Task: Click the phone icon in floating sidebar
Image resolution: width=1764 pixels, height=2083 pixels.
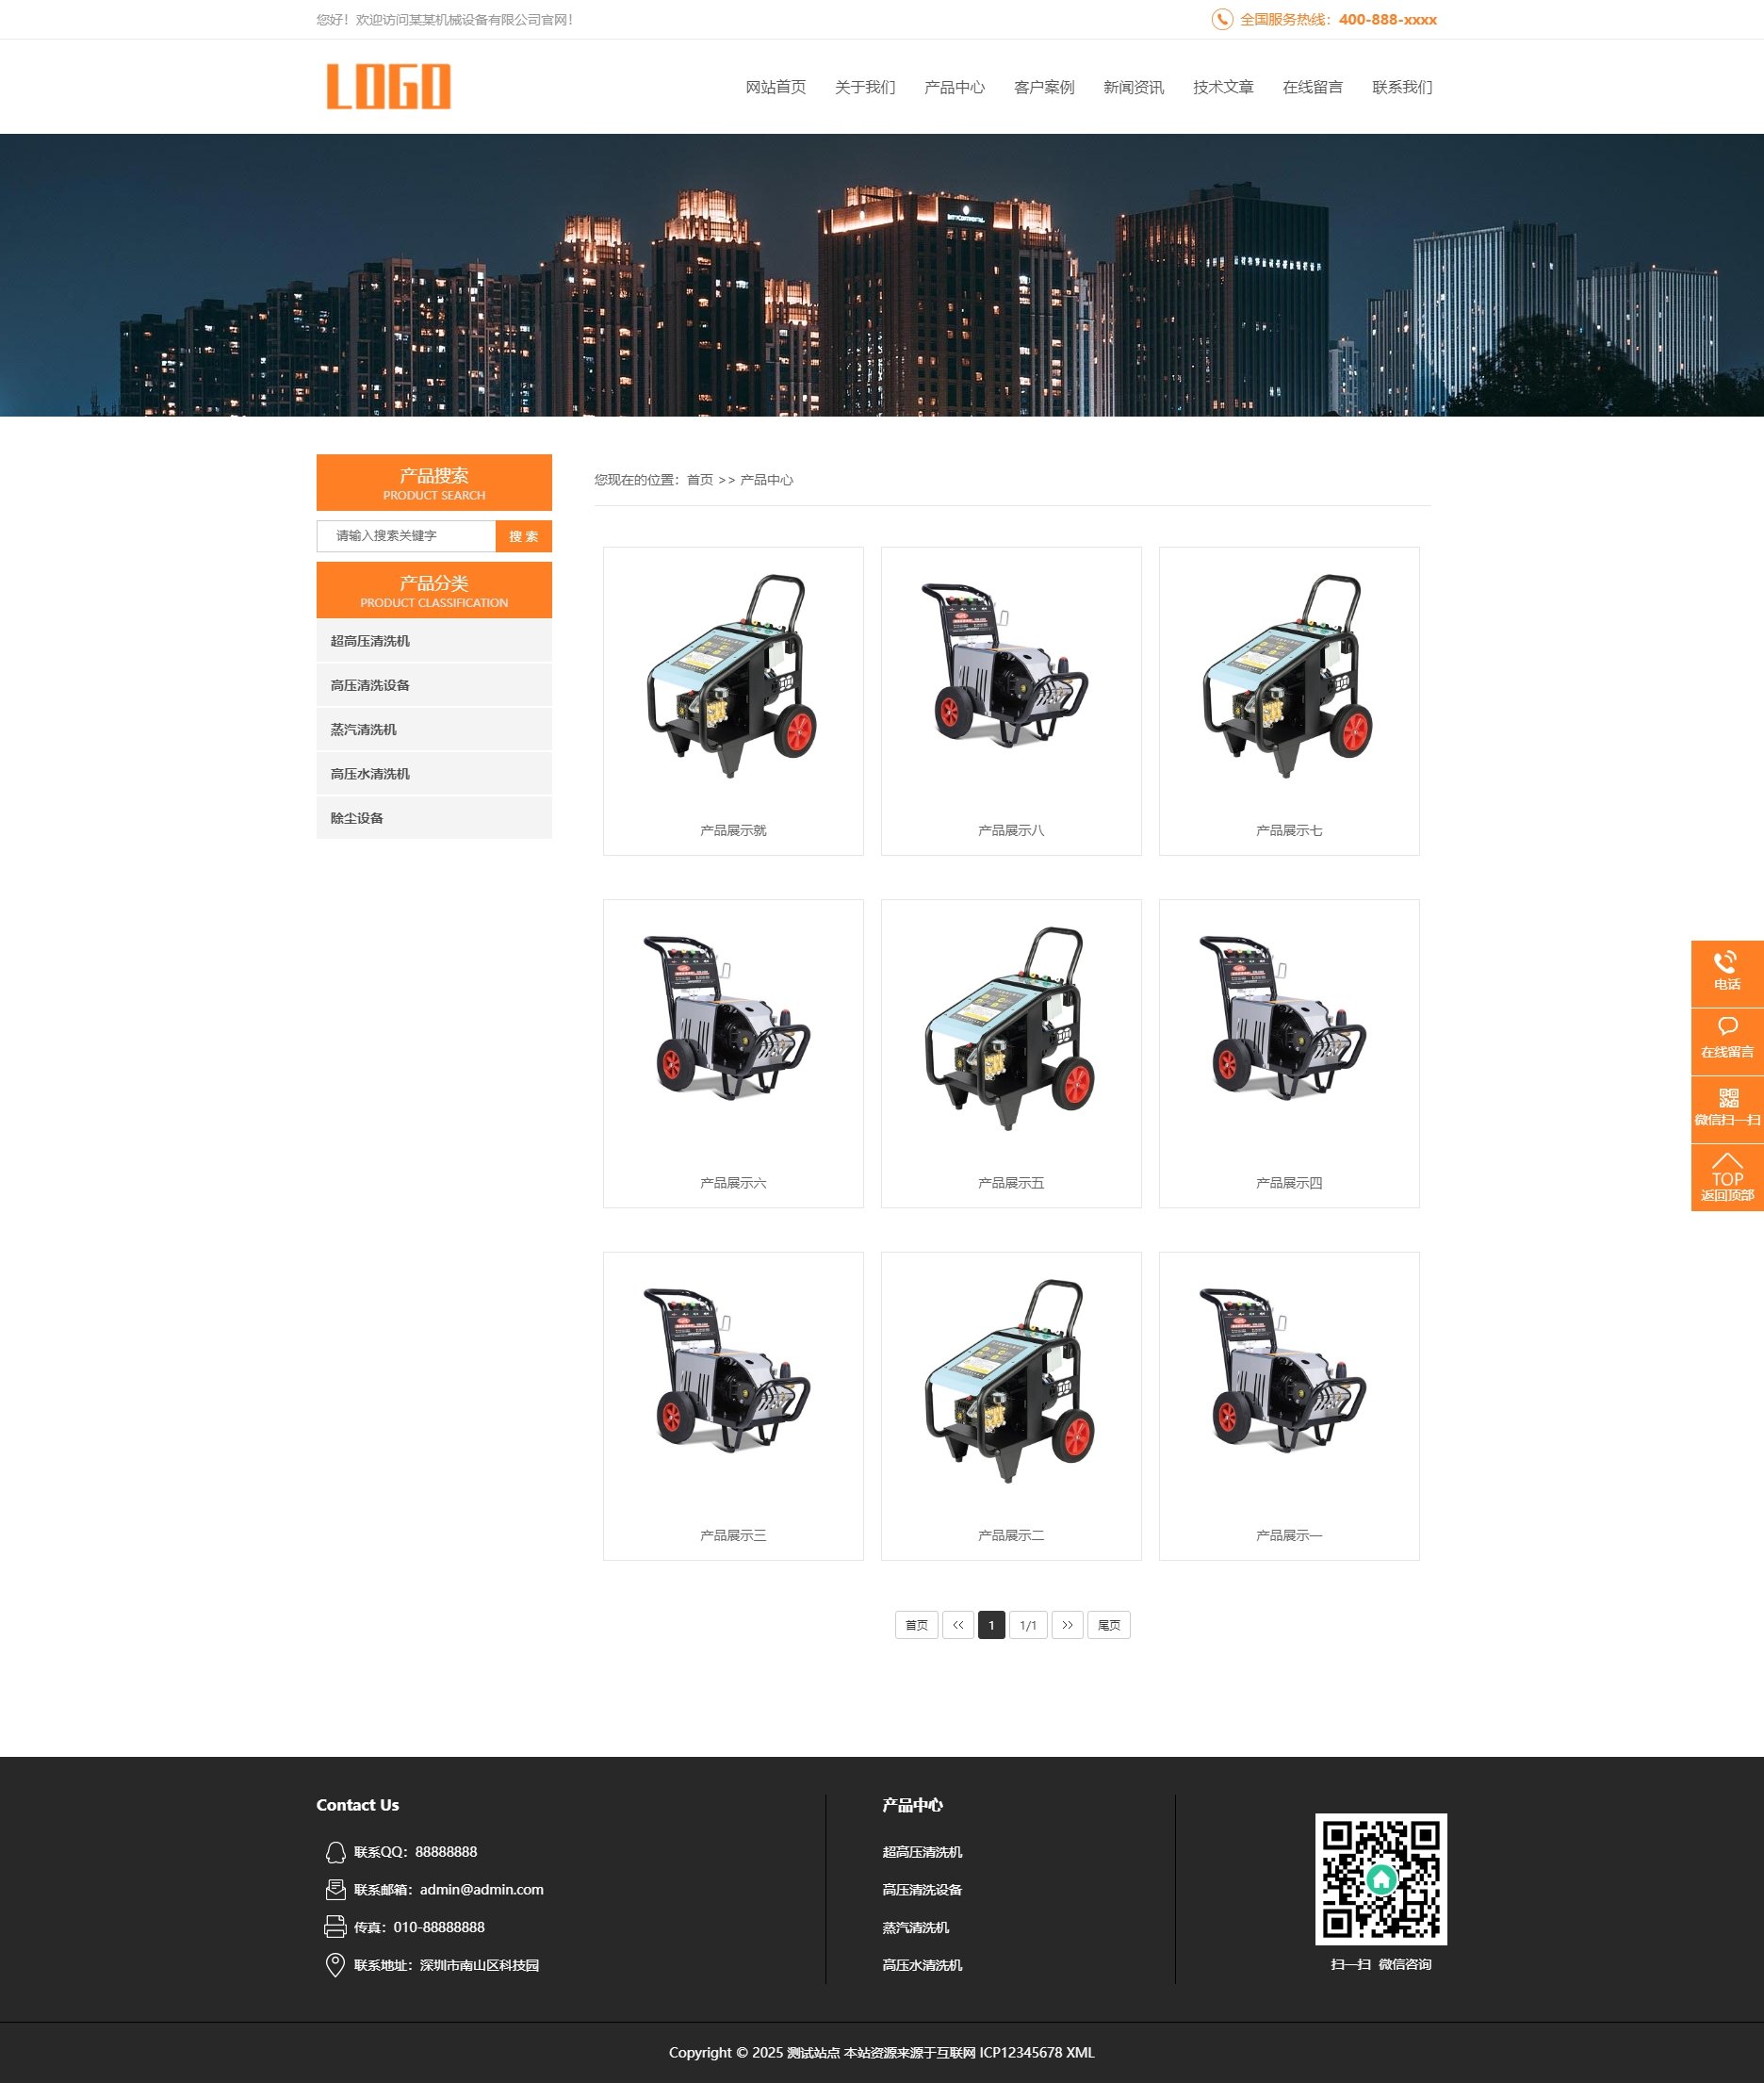Action: tap(1726, 962)
